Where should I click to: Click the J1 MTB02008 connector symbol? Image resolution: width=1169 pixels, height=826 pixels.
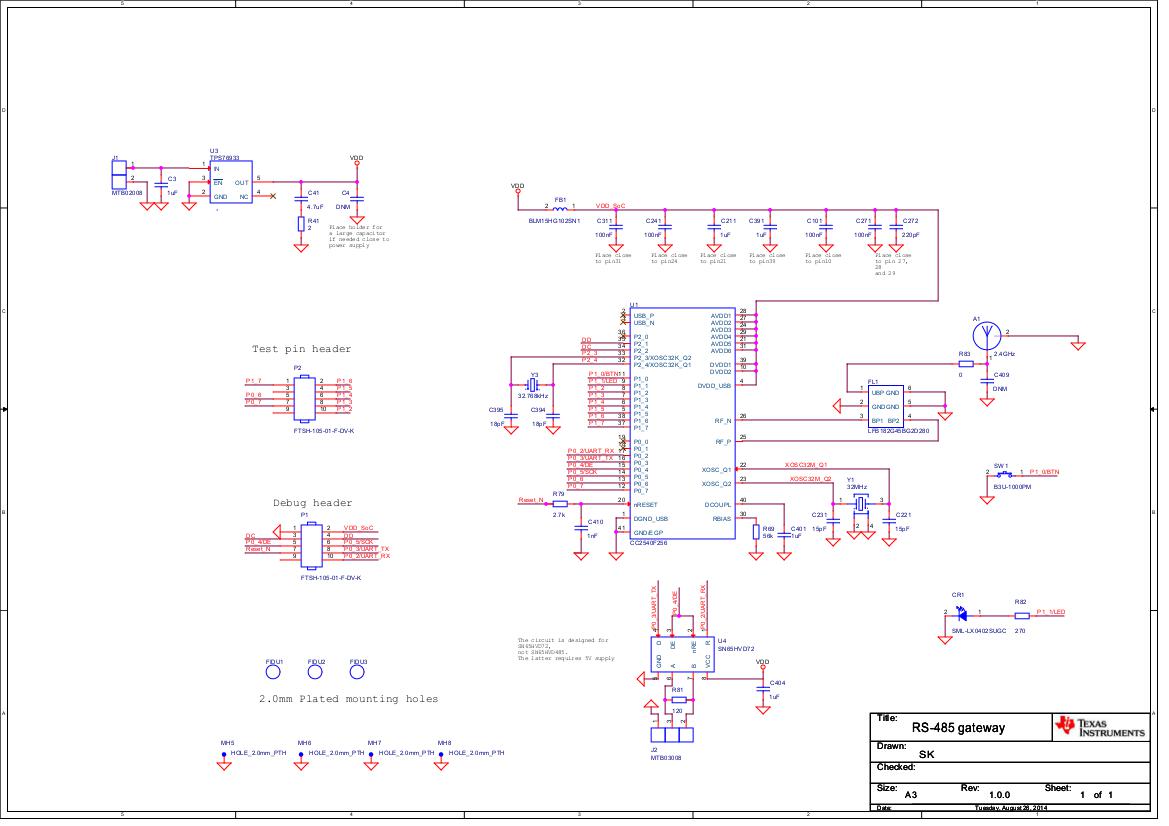pos(119,176)
